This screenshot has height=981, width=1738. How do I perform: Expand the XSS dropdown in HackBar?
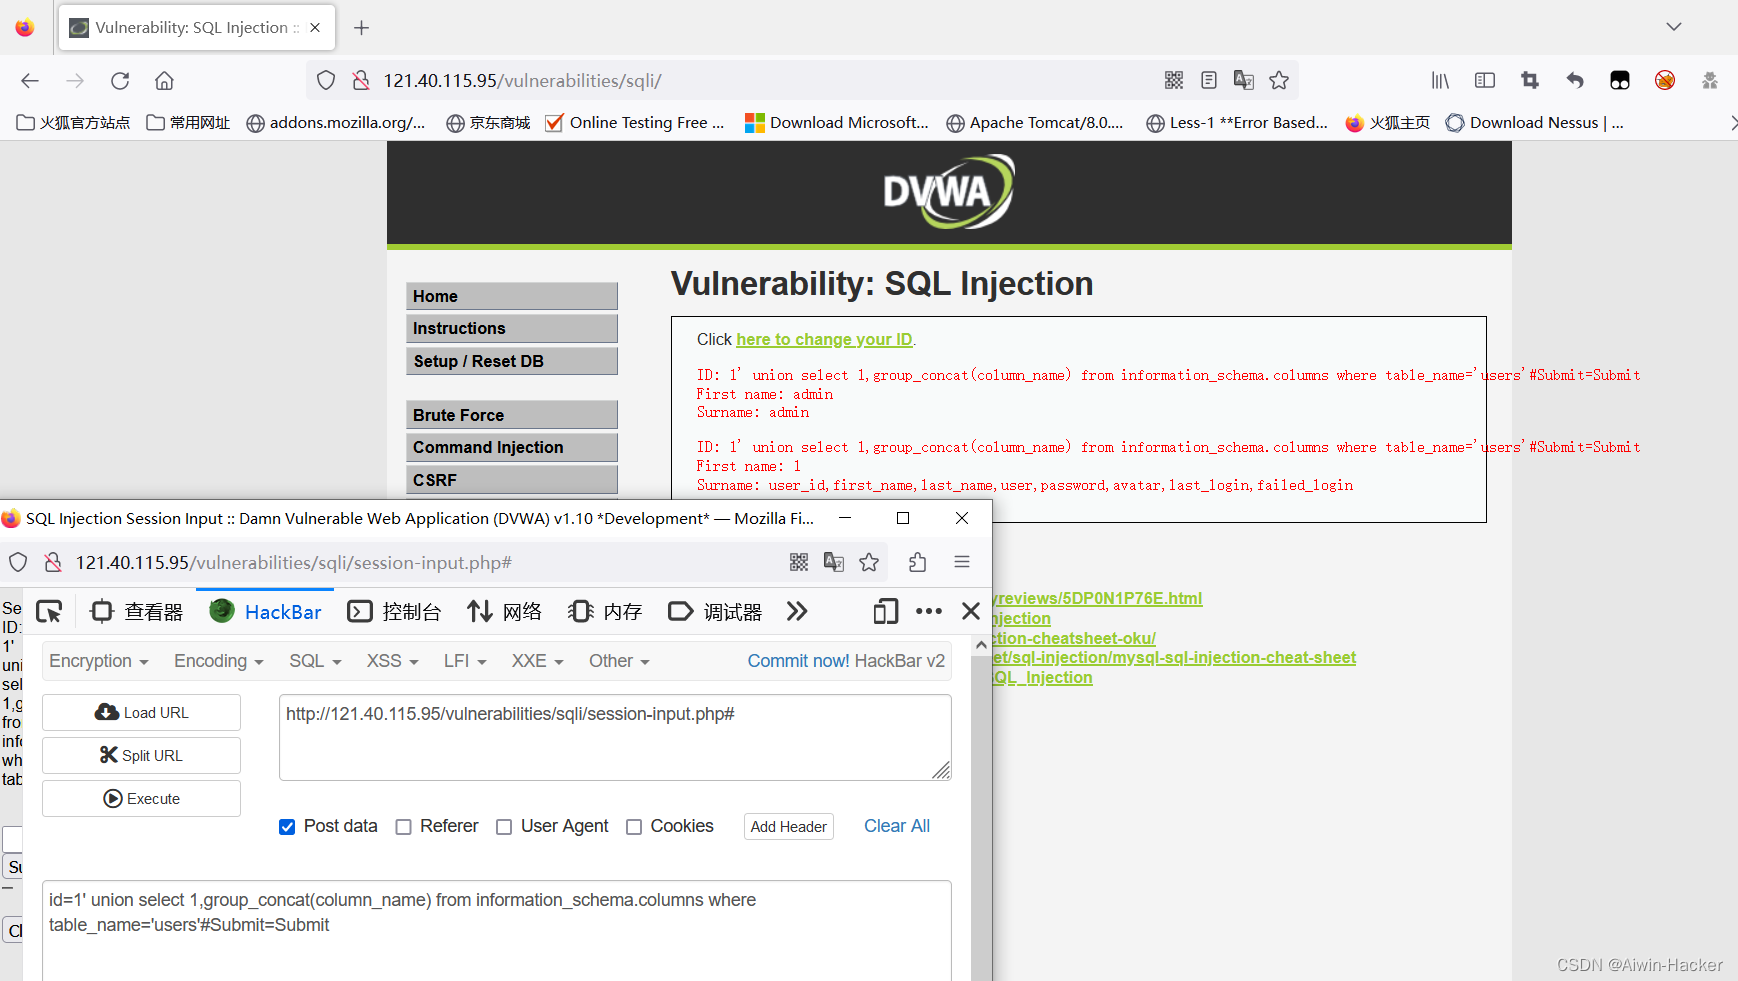(392, 661)
